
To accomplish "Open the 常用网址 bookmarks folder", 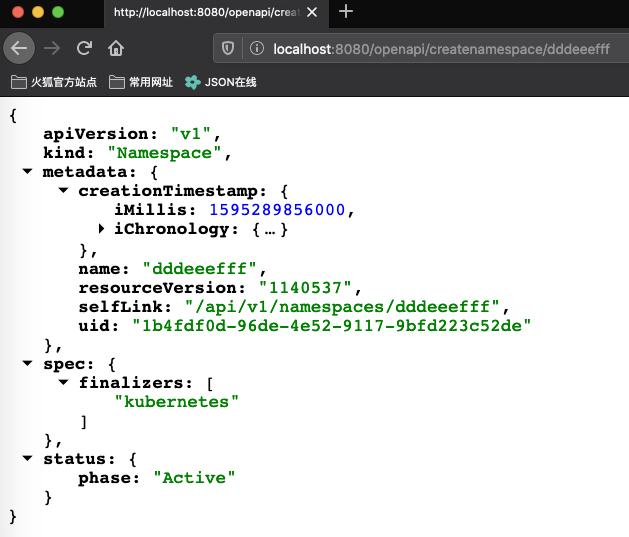I will [x=141, y=82].
